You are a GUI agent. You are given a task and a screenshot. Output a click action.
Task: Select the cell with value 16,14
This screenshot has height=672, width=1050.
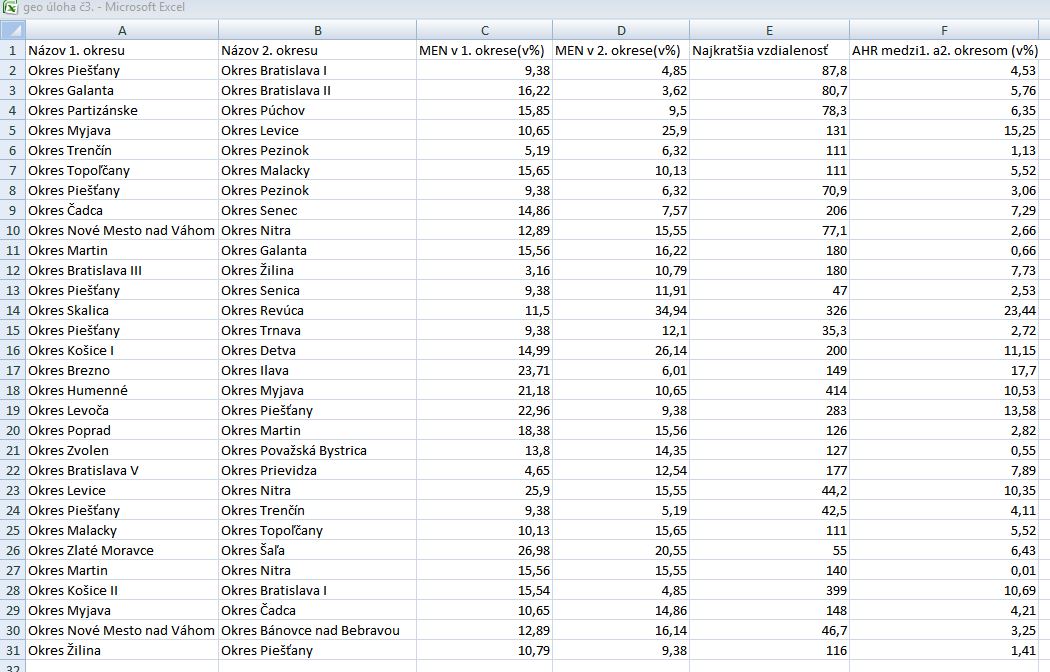(x=621, y=631)
